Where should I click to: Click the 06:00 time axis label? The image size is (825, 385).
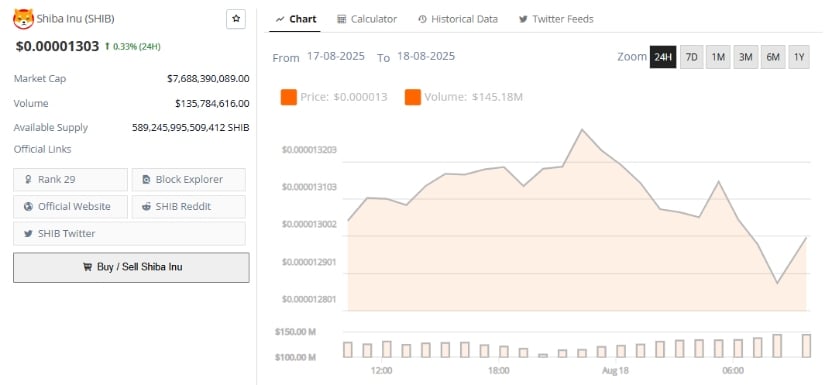[x=733, y=371]
